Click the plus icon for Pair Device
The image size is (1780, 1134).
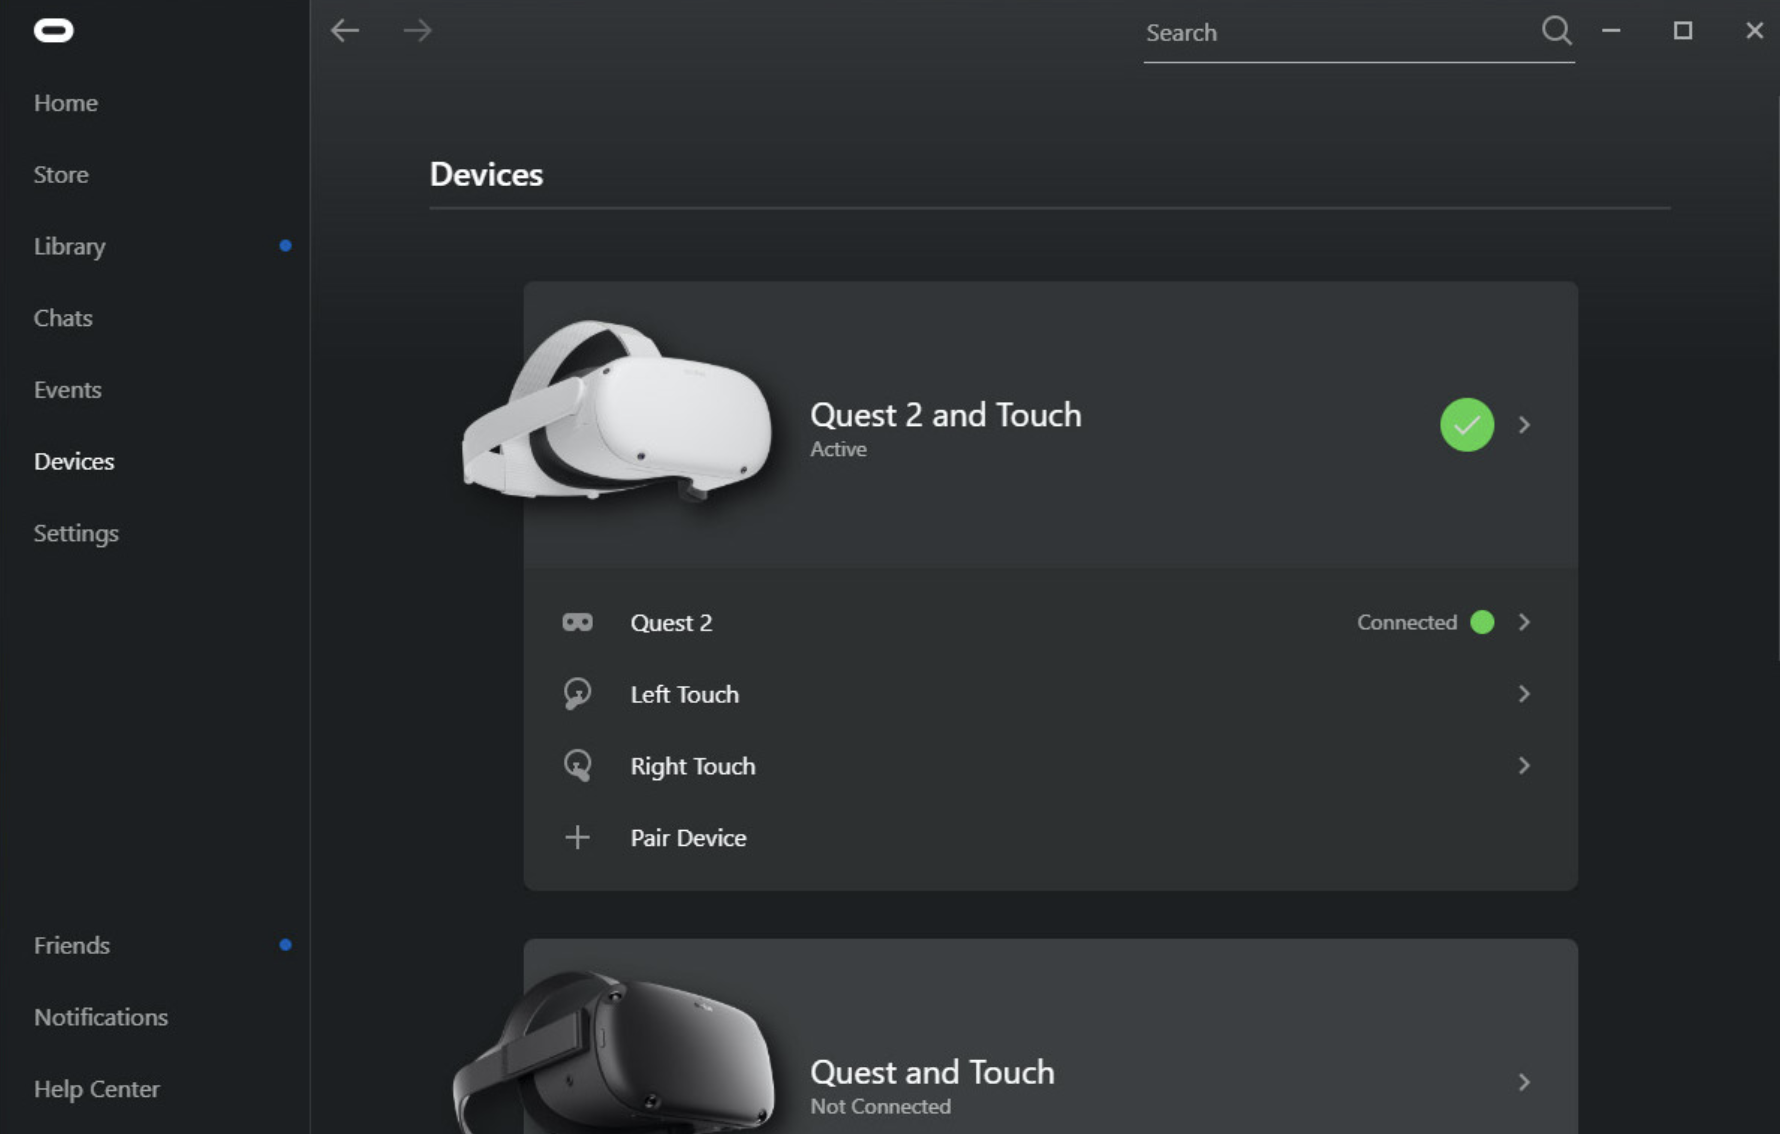pos(577,838)
